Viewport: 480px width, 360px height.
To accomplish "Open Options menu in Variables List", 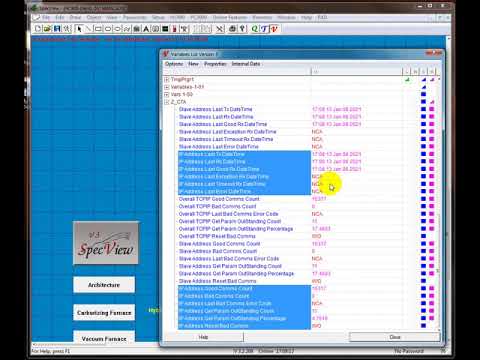I will 174,64.
